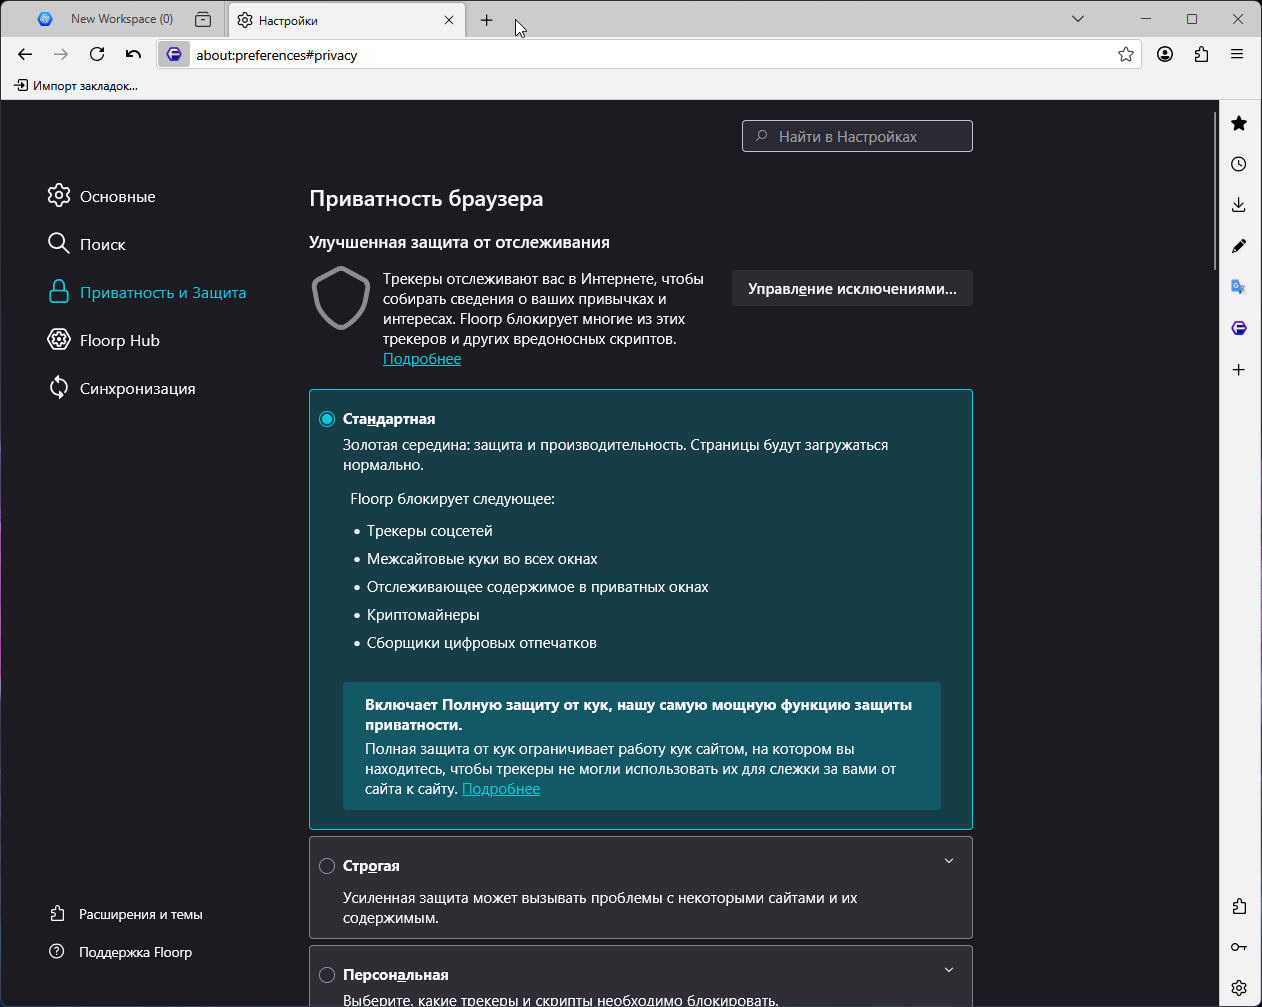1262x1007 pixels.
Task: Expand the Персональная section chevron
Action: click(949, 970)
